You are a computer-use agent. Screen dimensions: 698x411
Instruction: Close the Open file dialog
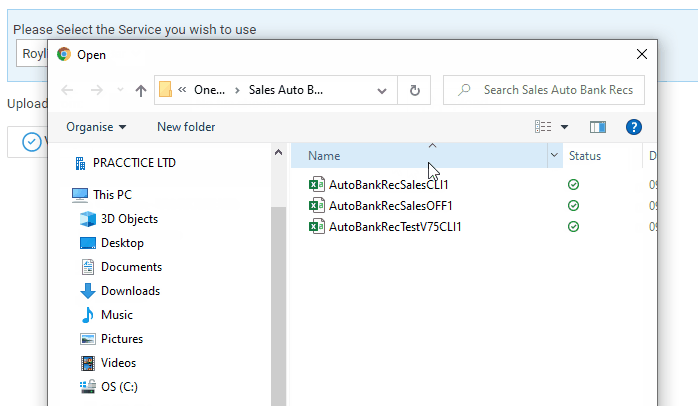click(640, 55)
